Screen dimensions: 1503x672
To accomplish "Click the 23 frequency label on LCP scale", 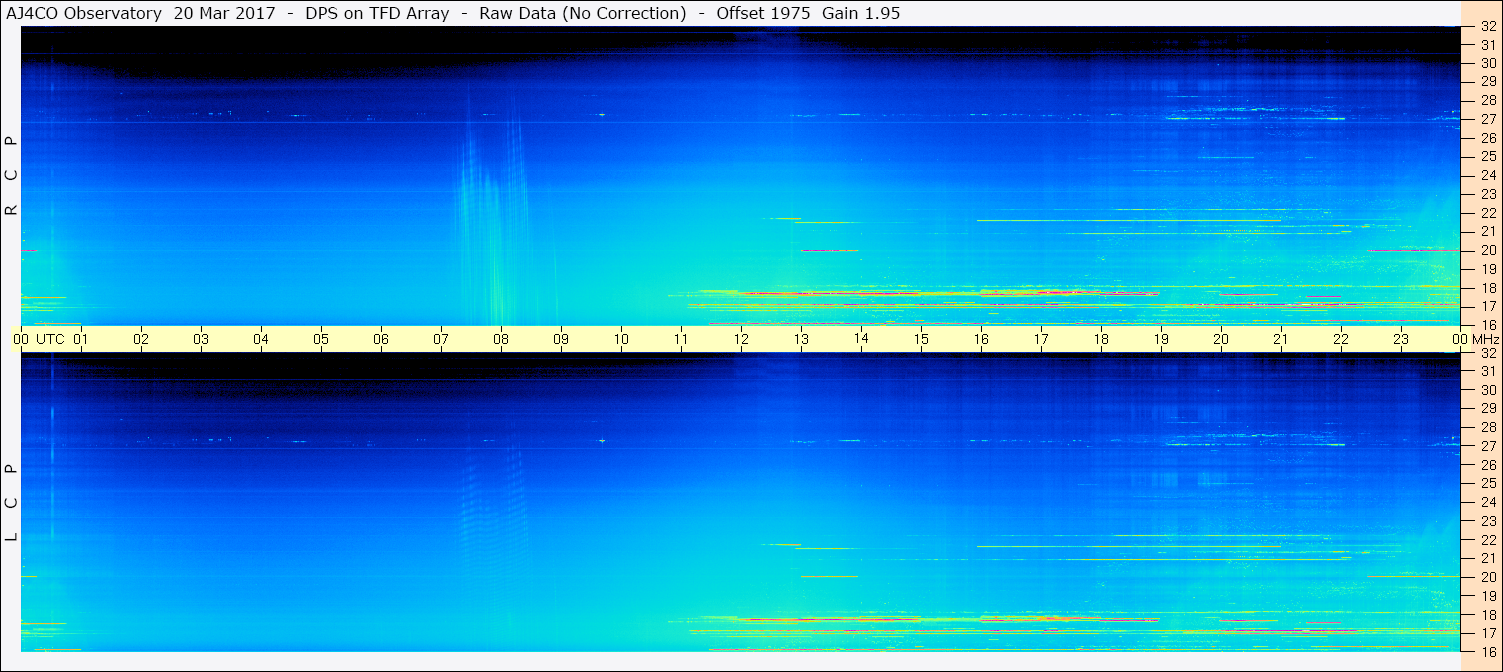I will click(x=1488, y=520).
